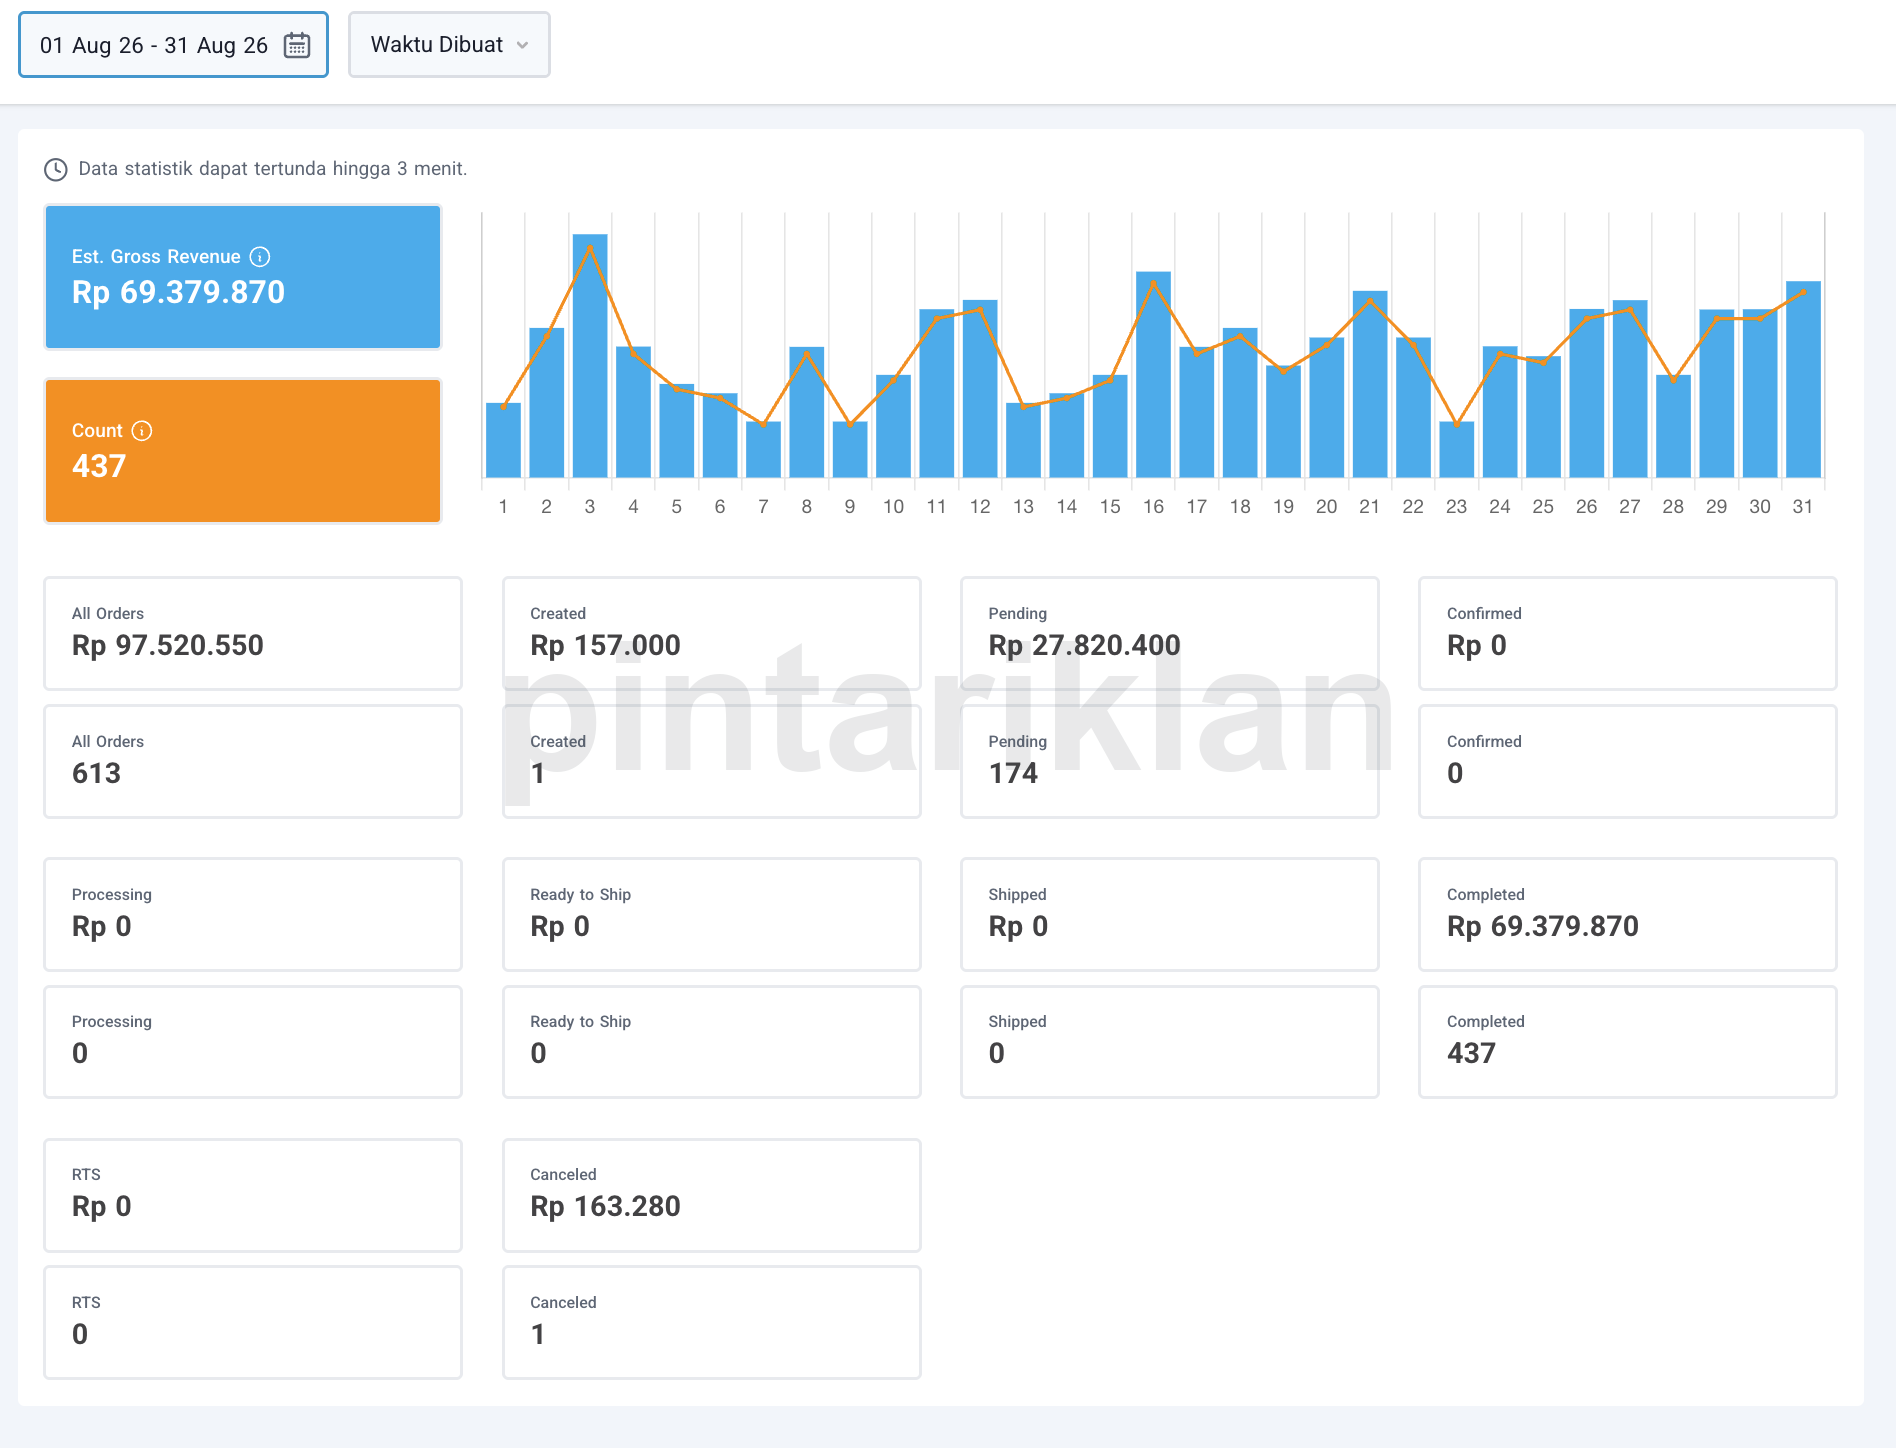Viewport: 1896px width, 1448px height.
Task: Click the info icon next to Count
Action: [x=142, y=431]
